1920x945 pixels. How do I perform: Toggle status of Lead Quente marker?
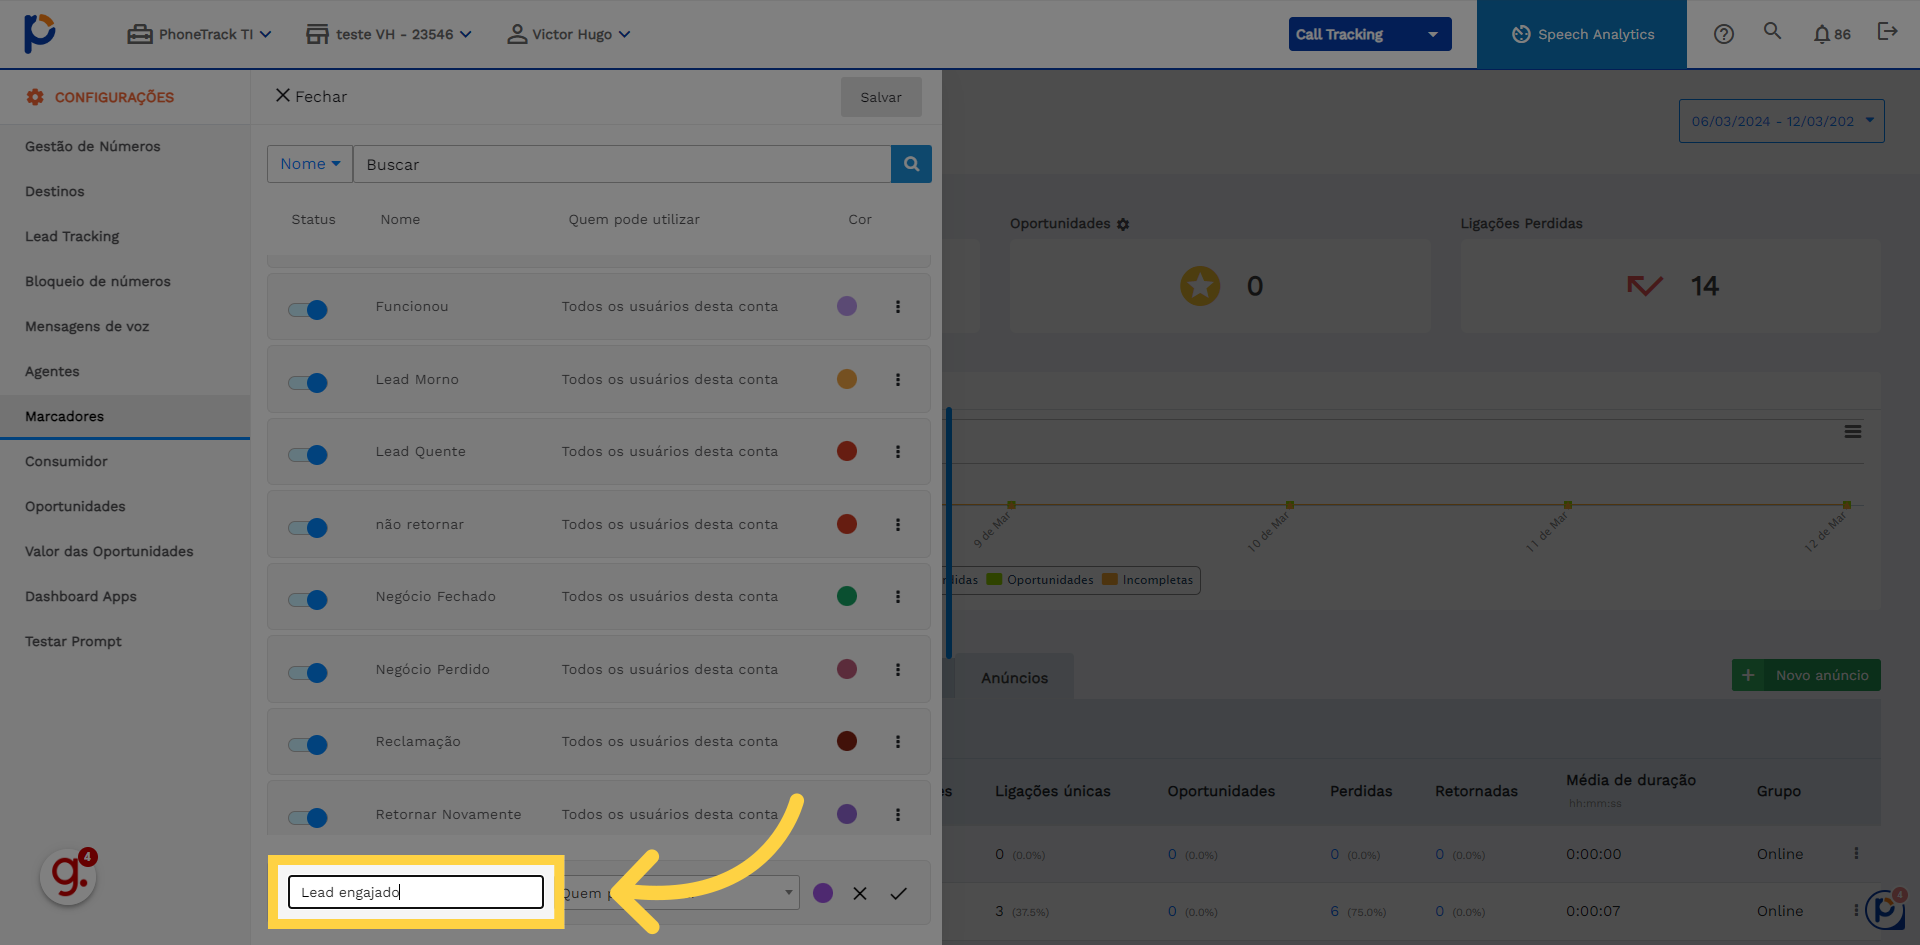pos(308,455)
